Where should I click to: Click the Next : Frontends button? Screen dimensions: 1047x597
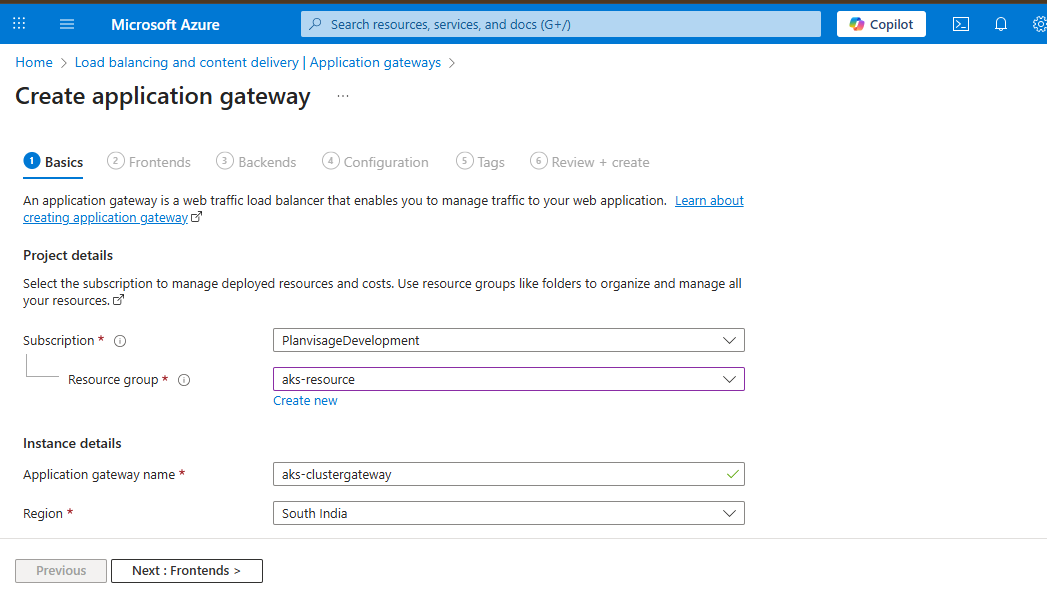(186, 570)
